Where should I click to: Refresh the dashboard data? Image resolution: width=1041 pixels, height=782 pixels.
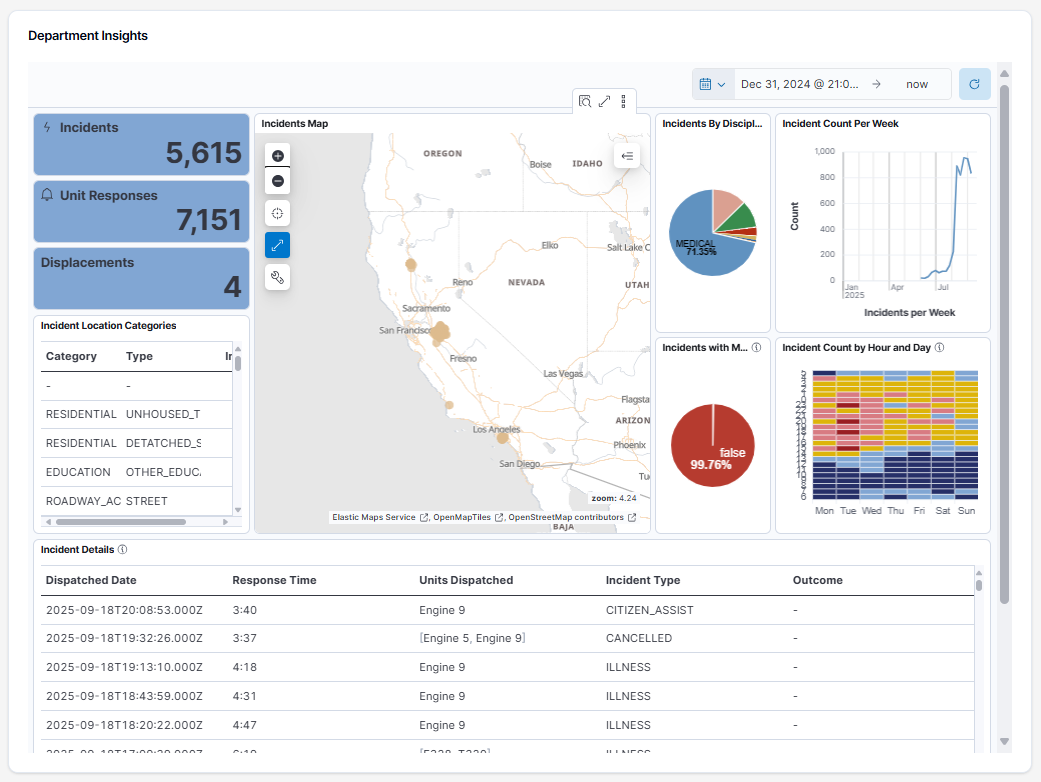click(x=974, y=84)
